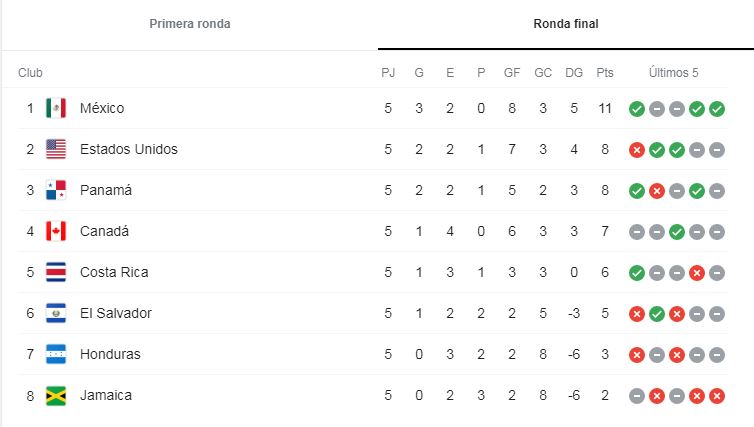Open the México team link
This screenshot has height=427, width=754.
coord(102,108)
